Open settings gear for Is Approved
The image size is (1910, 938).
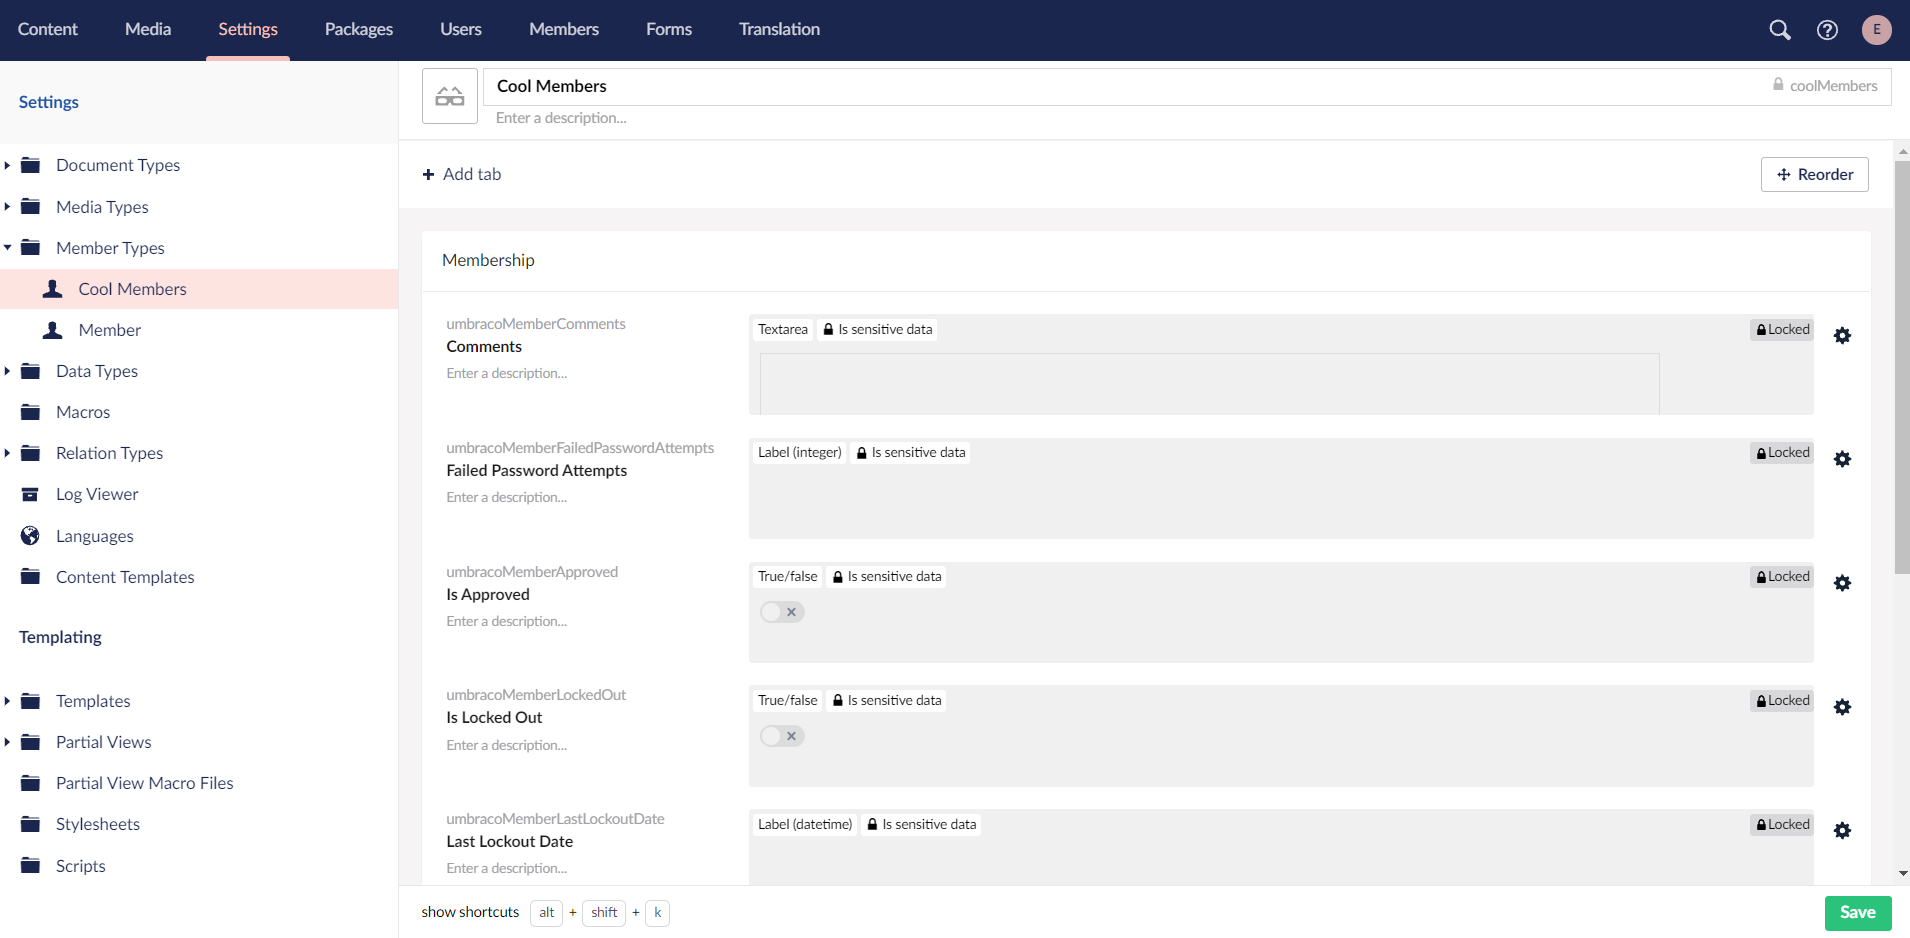pyautogui.click(x=1842, y=583)
